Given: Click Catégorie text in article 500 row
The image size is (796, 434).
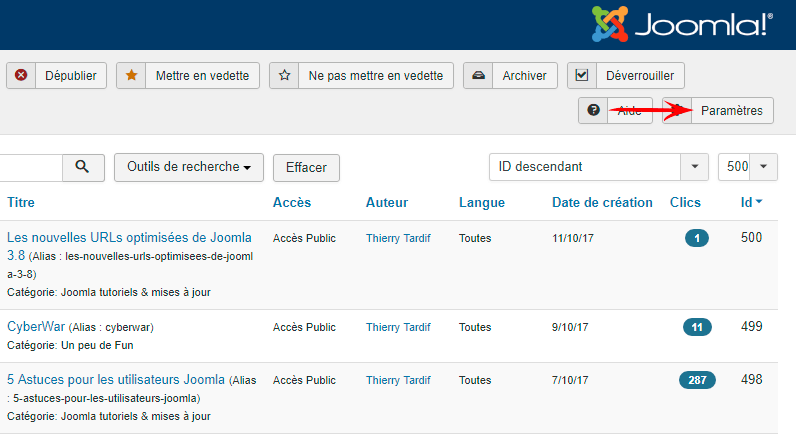Looking at the screenshot, I should (109, 292).
